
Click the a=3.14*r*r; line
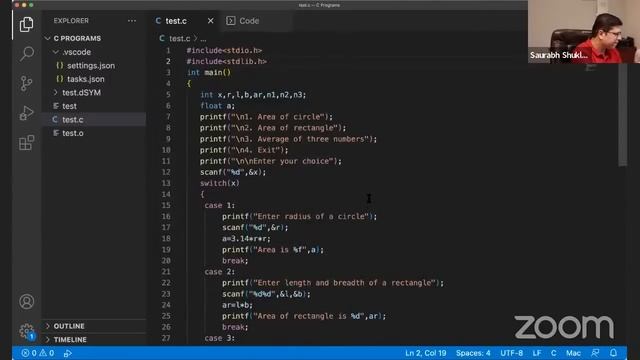click(x=246, y=239)
